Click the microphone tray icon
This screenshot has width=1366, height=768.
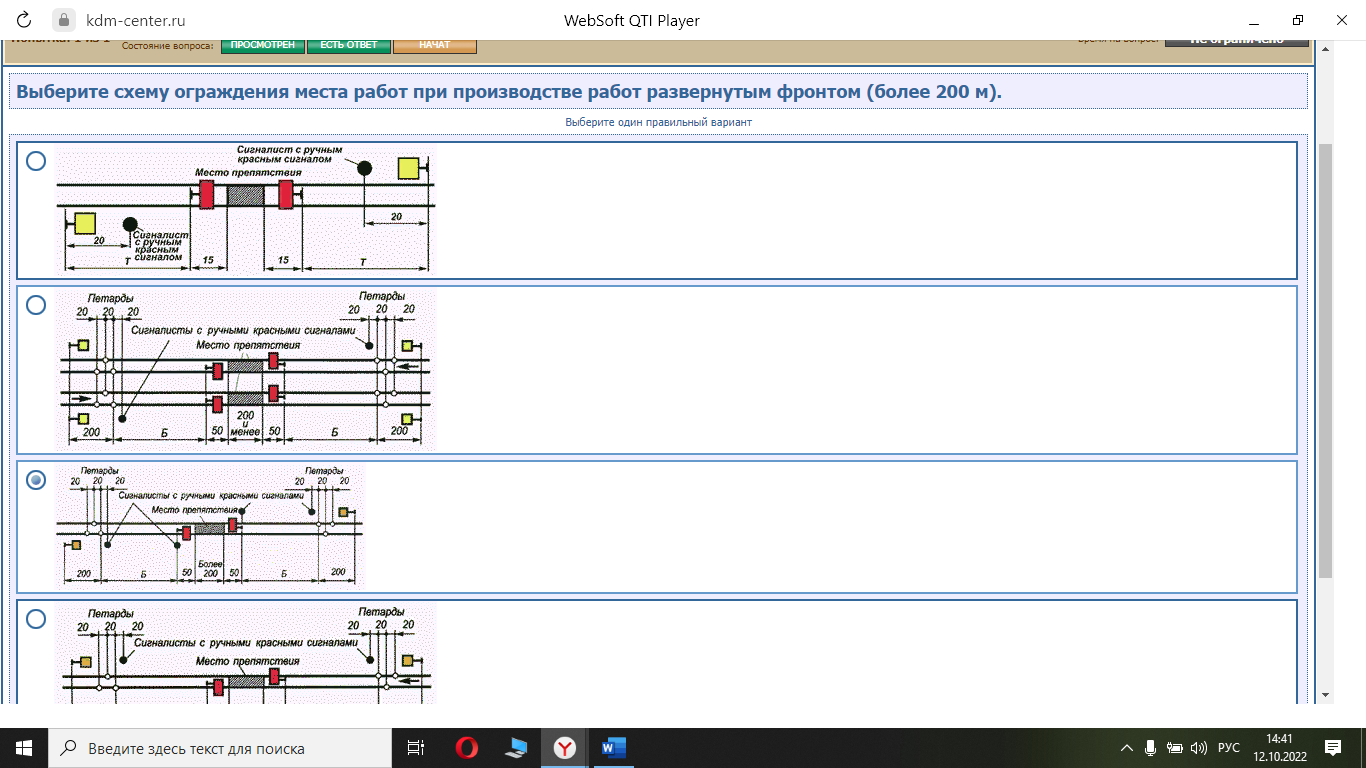pos(1151,748)
